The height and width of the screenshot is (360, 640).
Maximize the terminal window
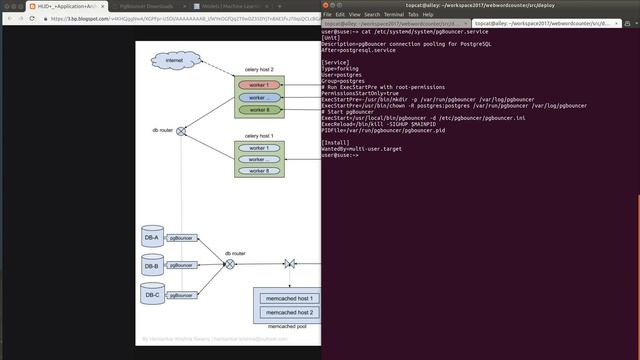click(340, 5)
